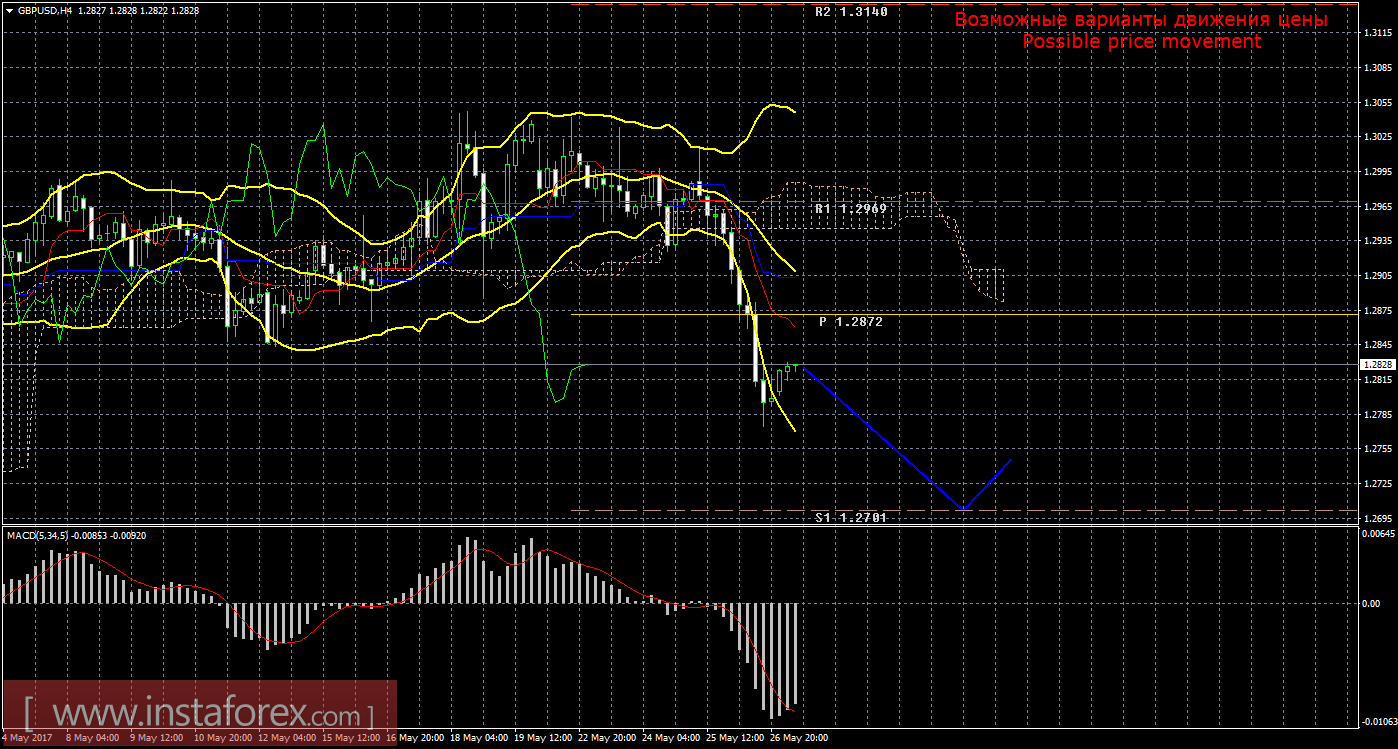
Task: Select the S1 1.2701 support label
Action: tap(850, 517)
